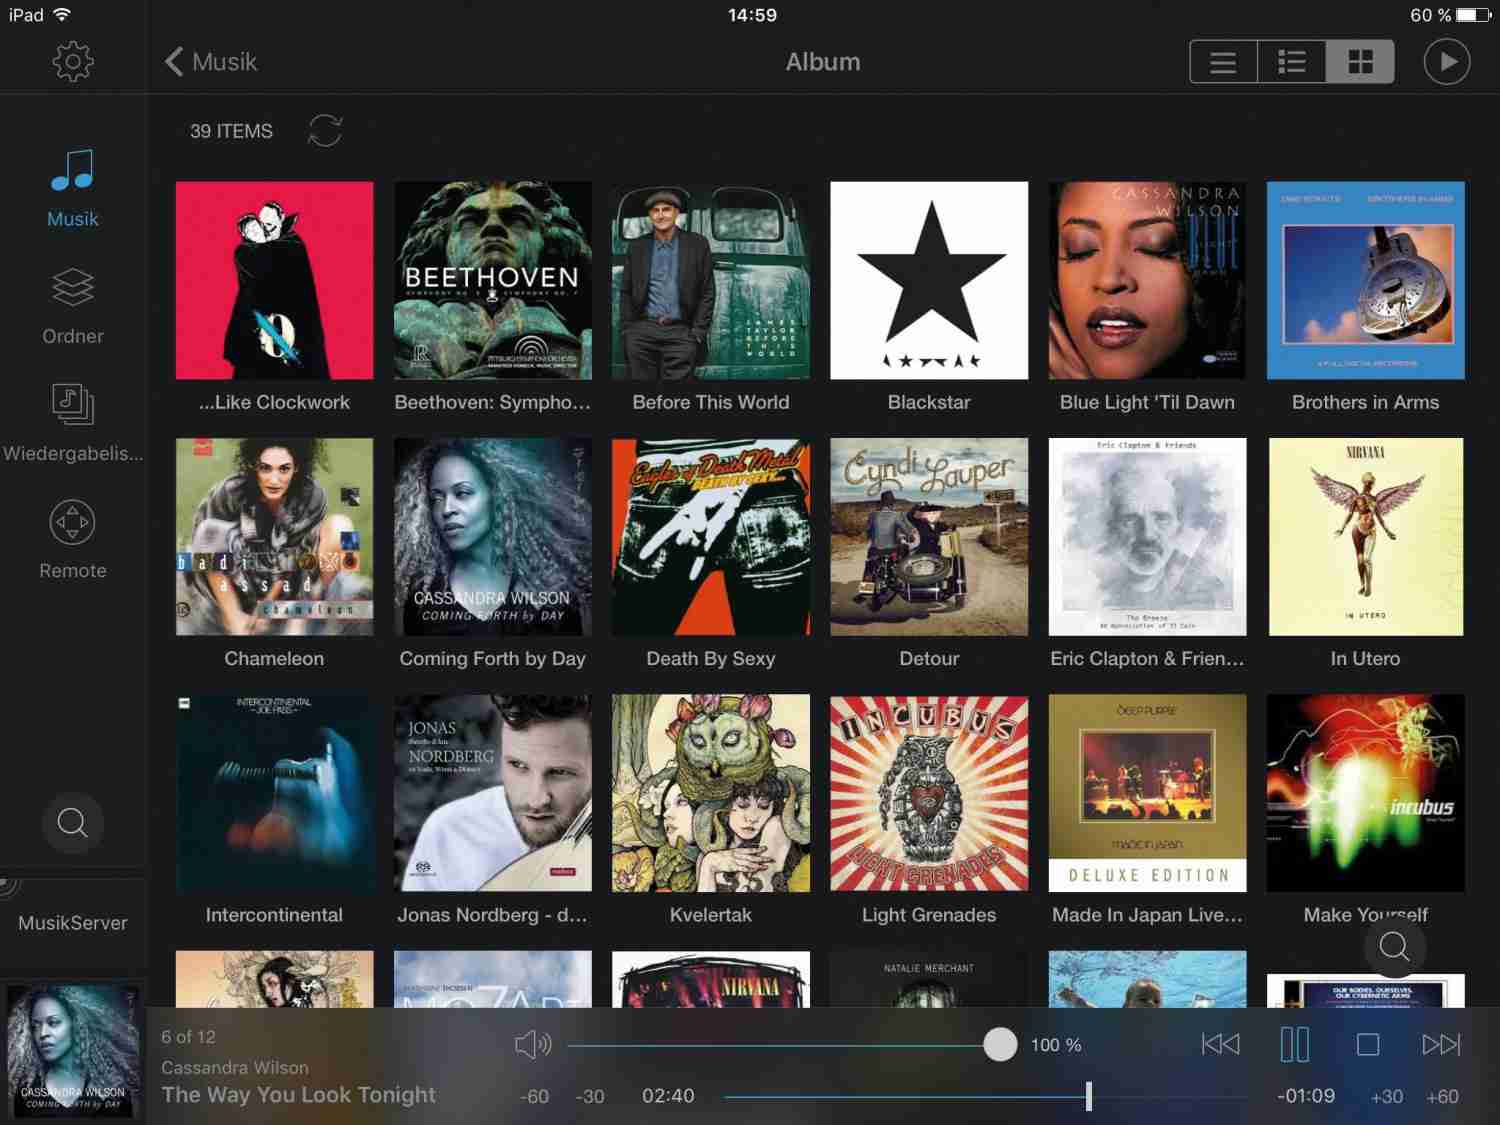Skip to the next track

click(x=1441, y=1045)
